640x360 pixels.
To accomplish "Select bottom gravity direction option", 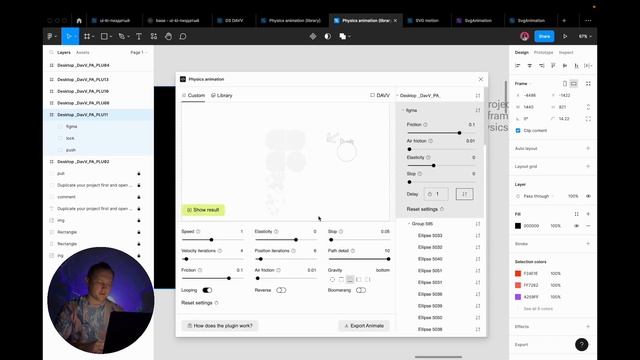I will 350,280.
